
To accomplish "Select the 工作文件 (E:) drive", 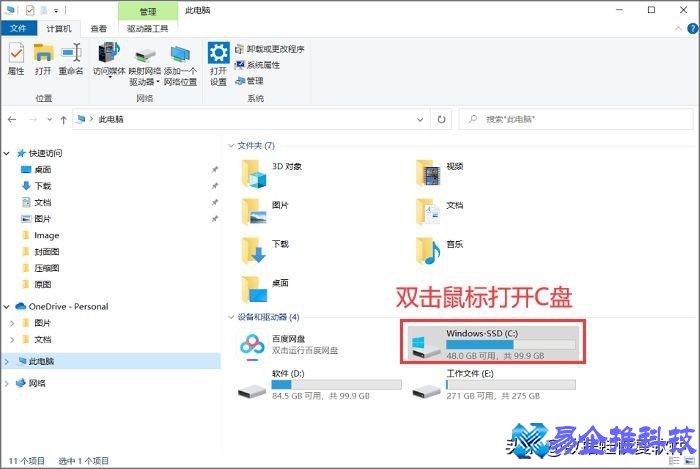I will (493, 385).
